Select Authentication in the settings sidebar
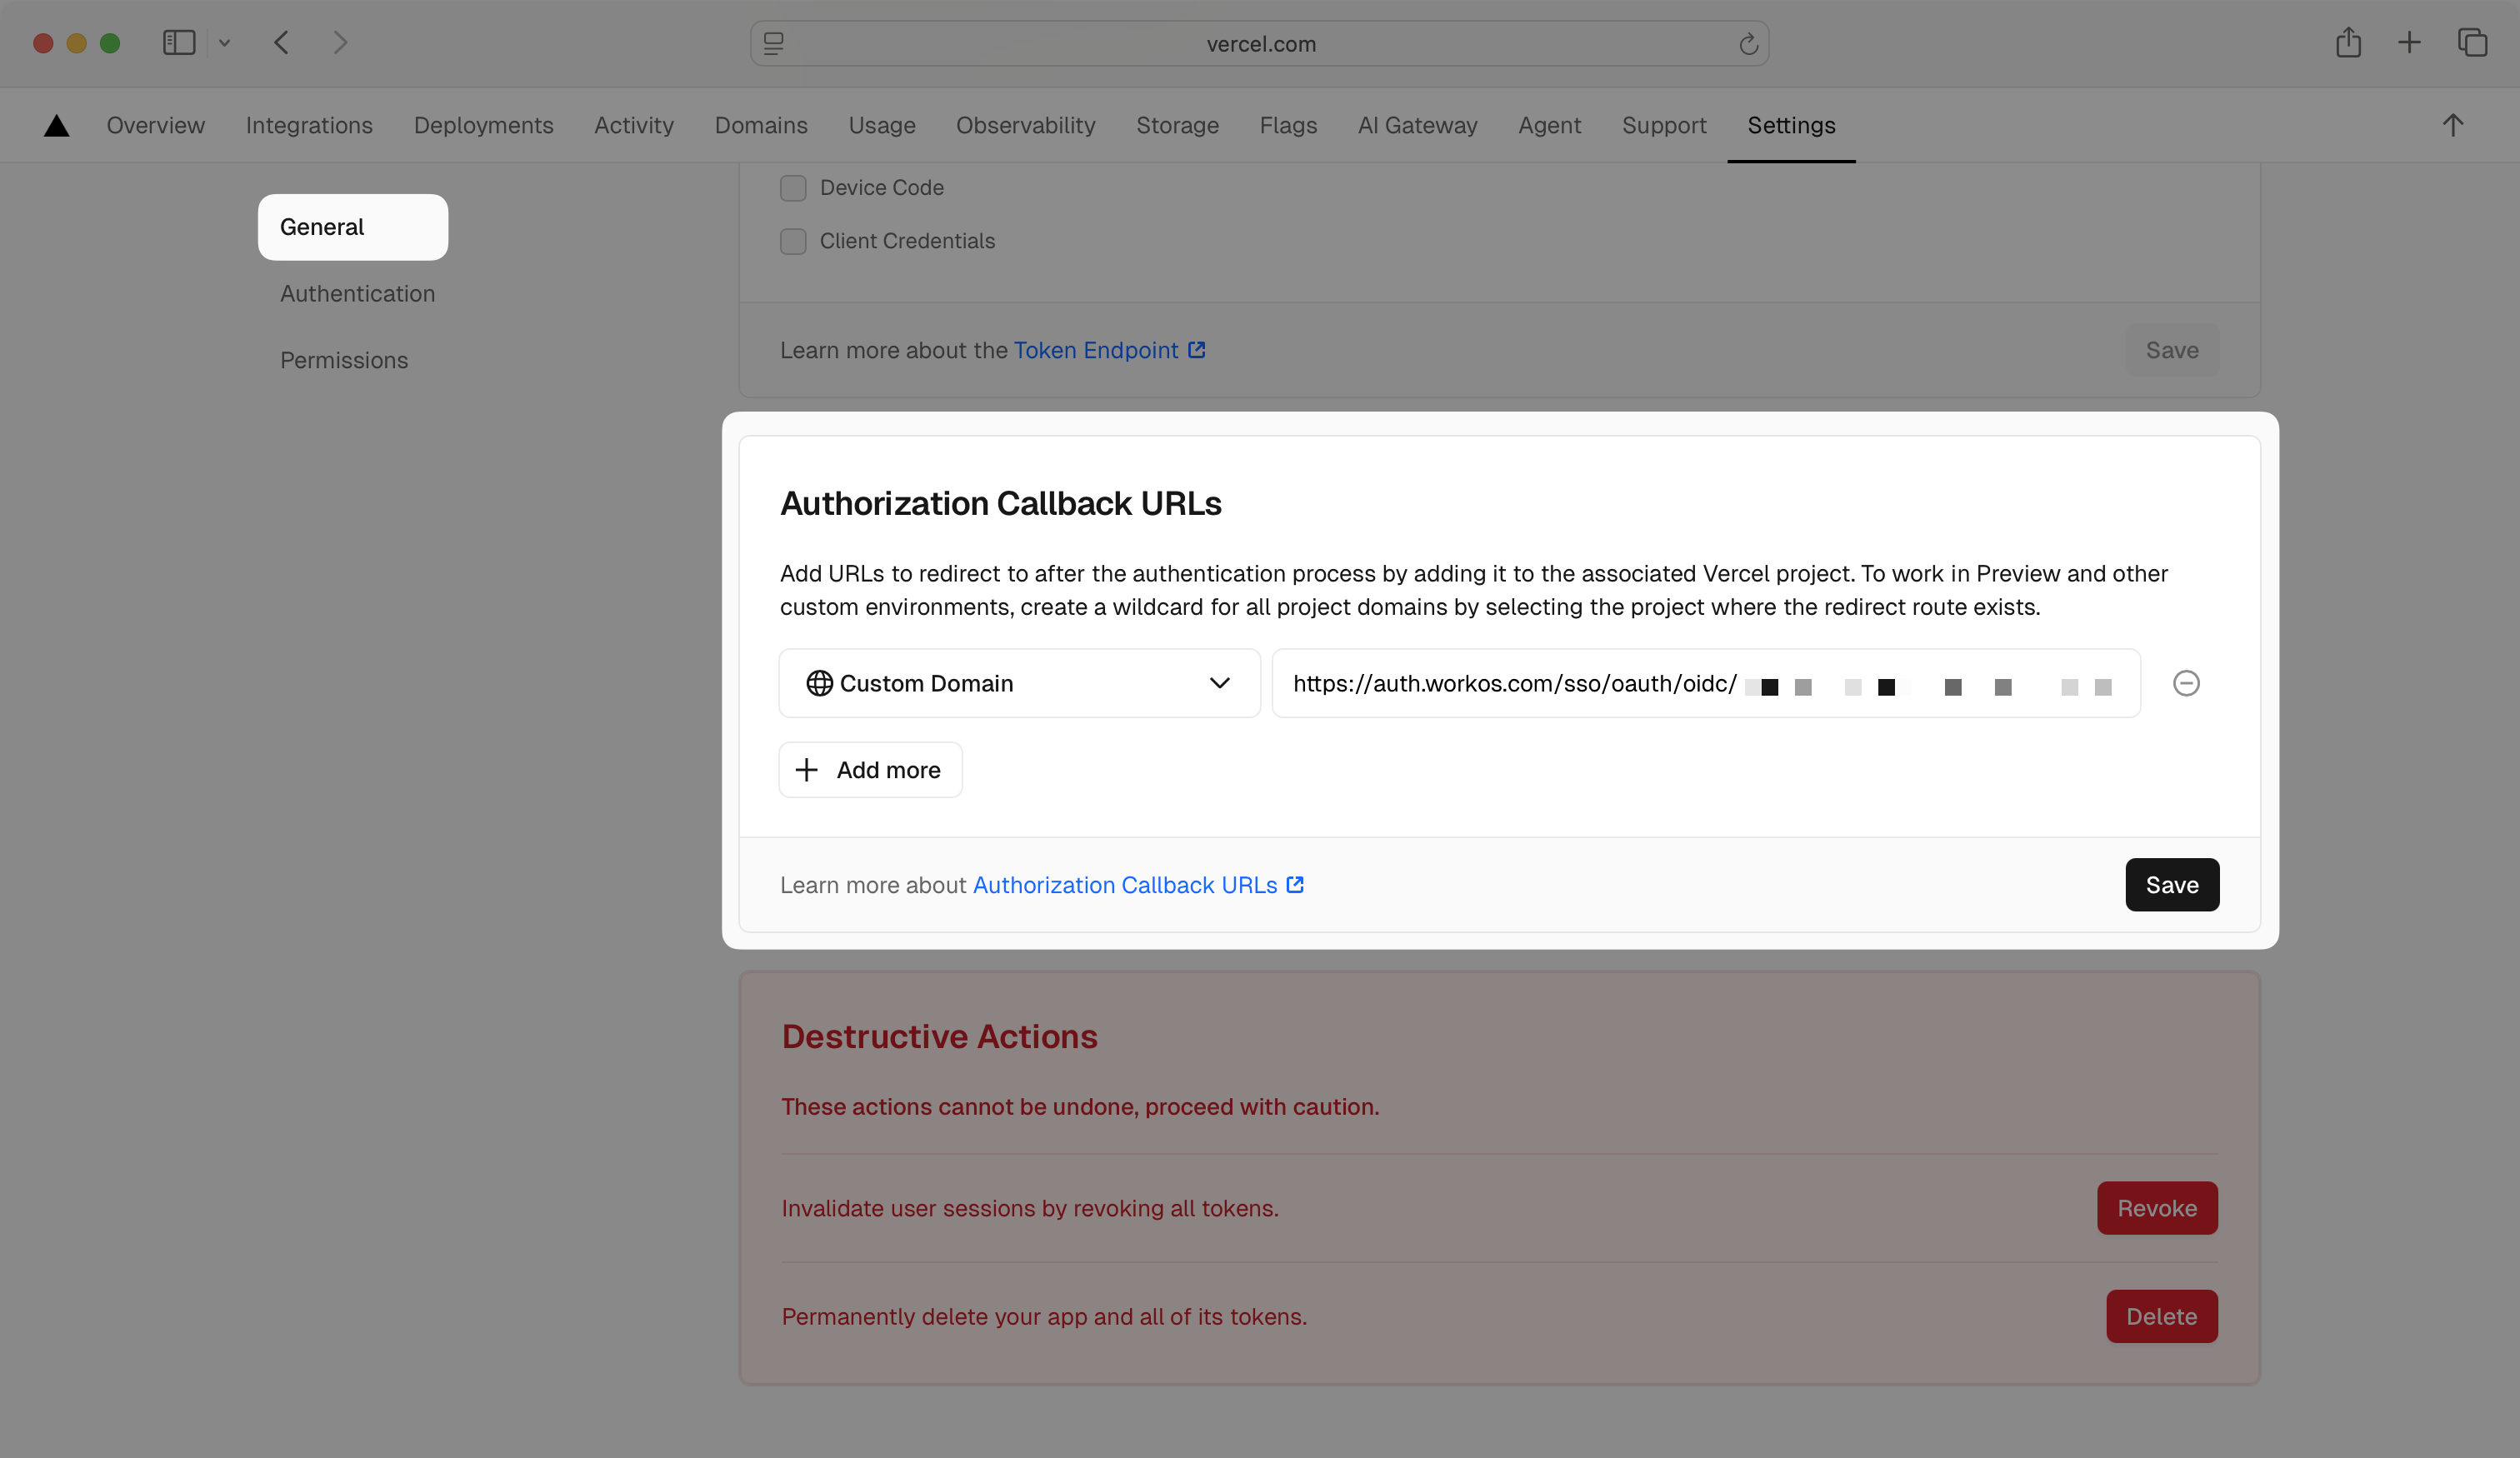 pos(357,294)
